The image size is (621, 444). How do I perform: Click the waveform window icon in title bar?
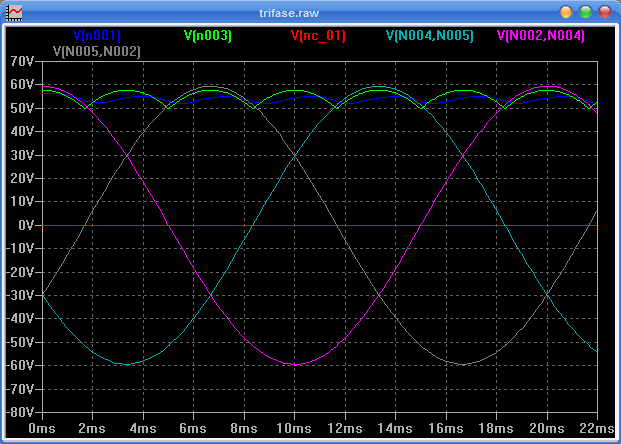click(15, 12)
